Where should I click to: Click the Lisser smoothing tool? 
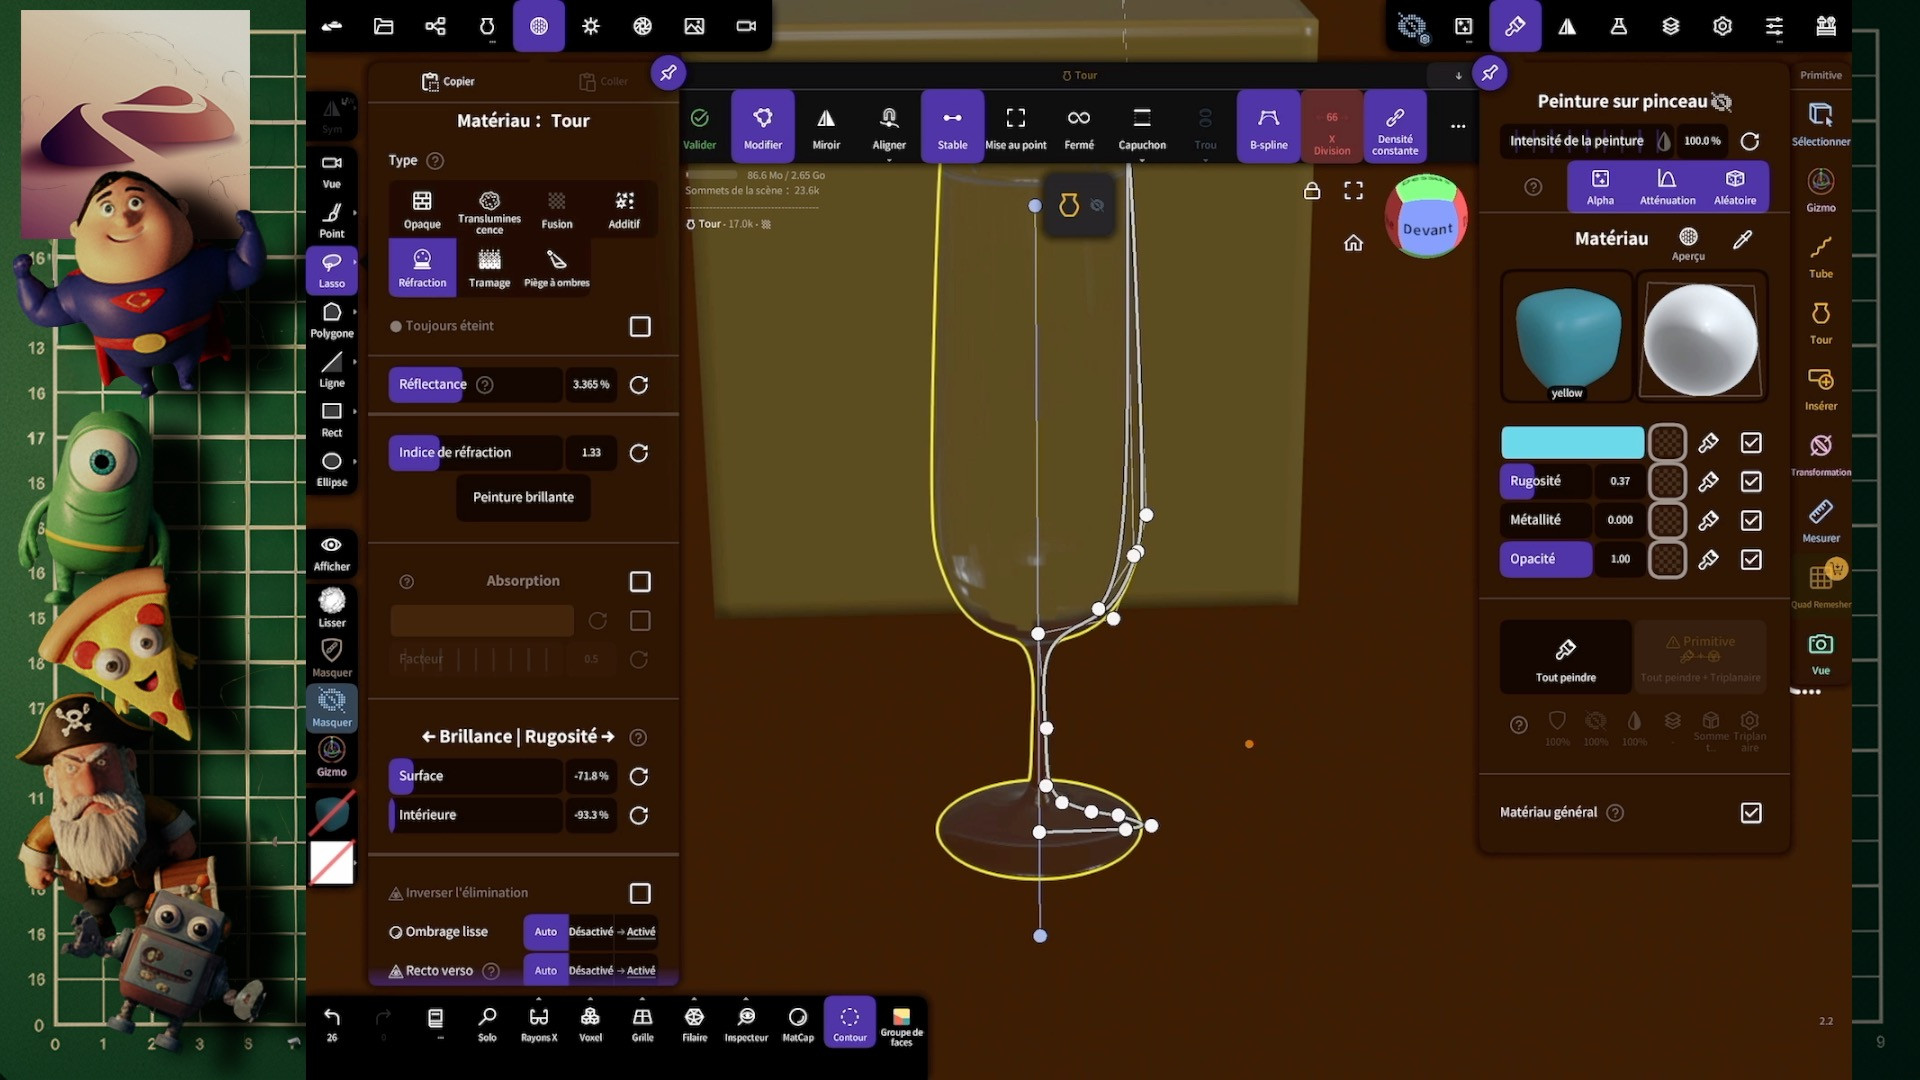[x=332, y=606]
